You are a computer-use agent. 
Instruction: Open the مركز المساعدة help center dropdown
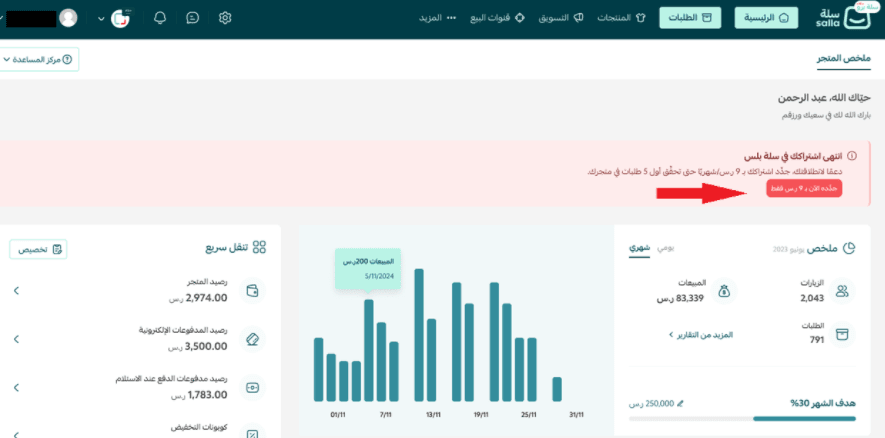click(x=39, y=60)
